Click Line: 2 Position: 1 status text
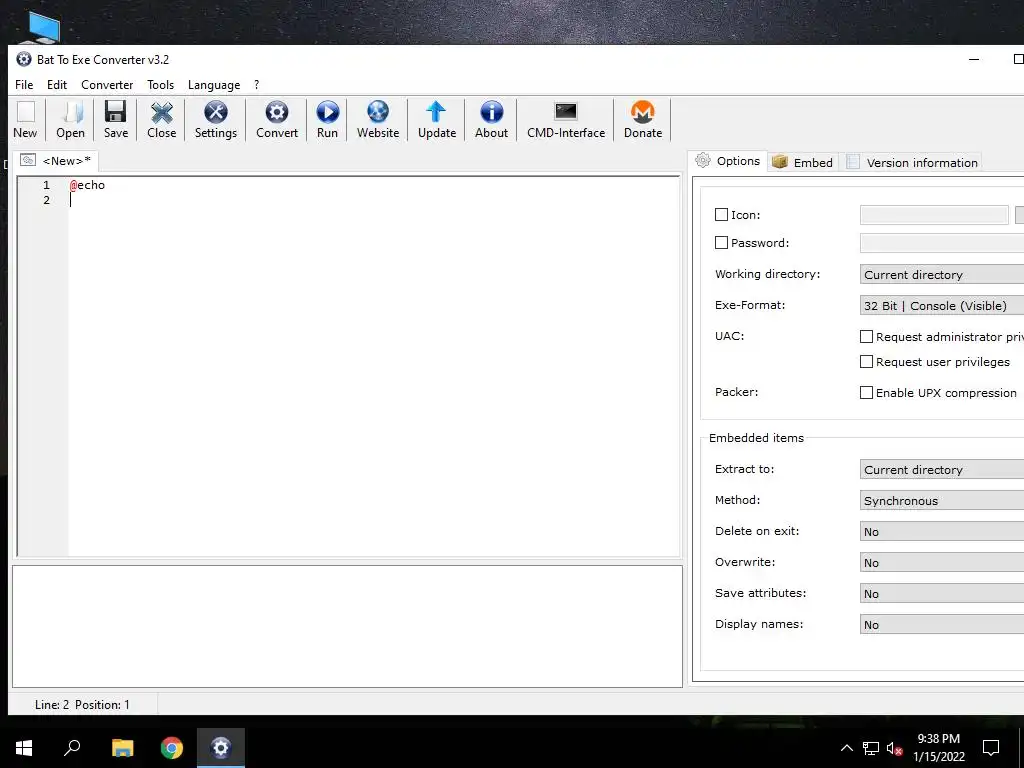This screenshot has width=1024, height=768. coord(82,705)
